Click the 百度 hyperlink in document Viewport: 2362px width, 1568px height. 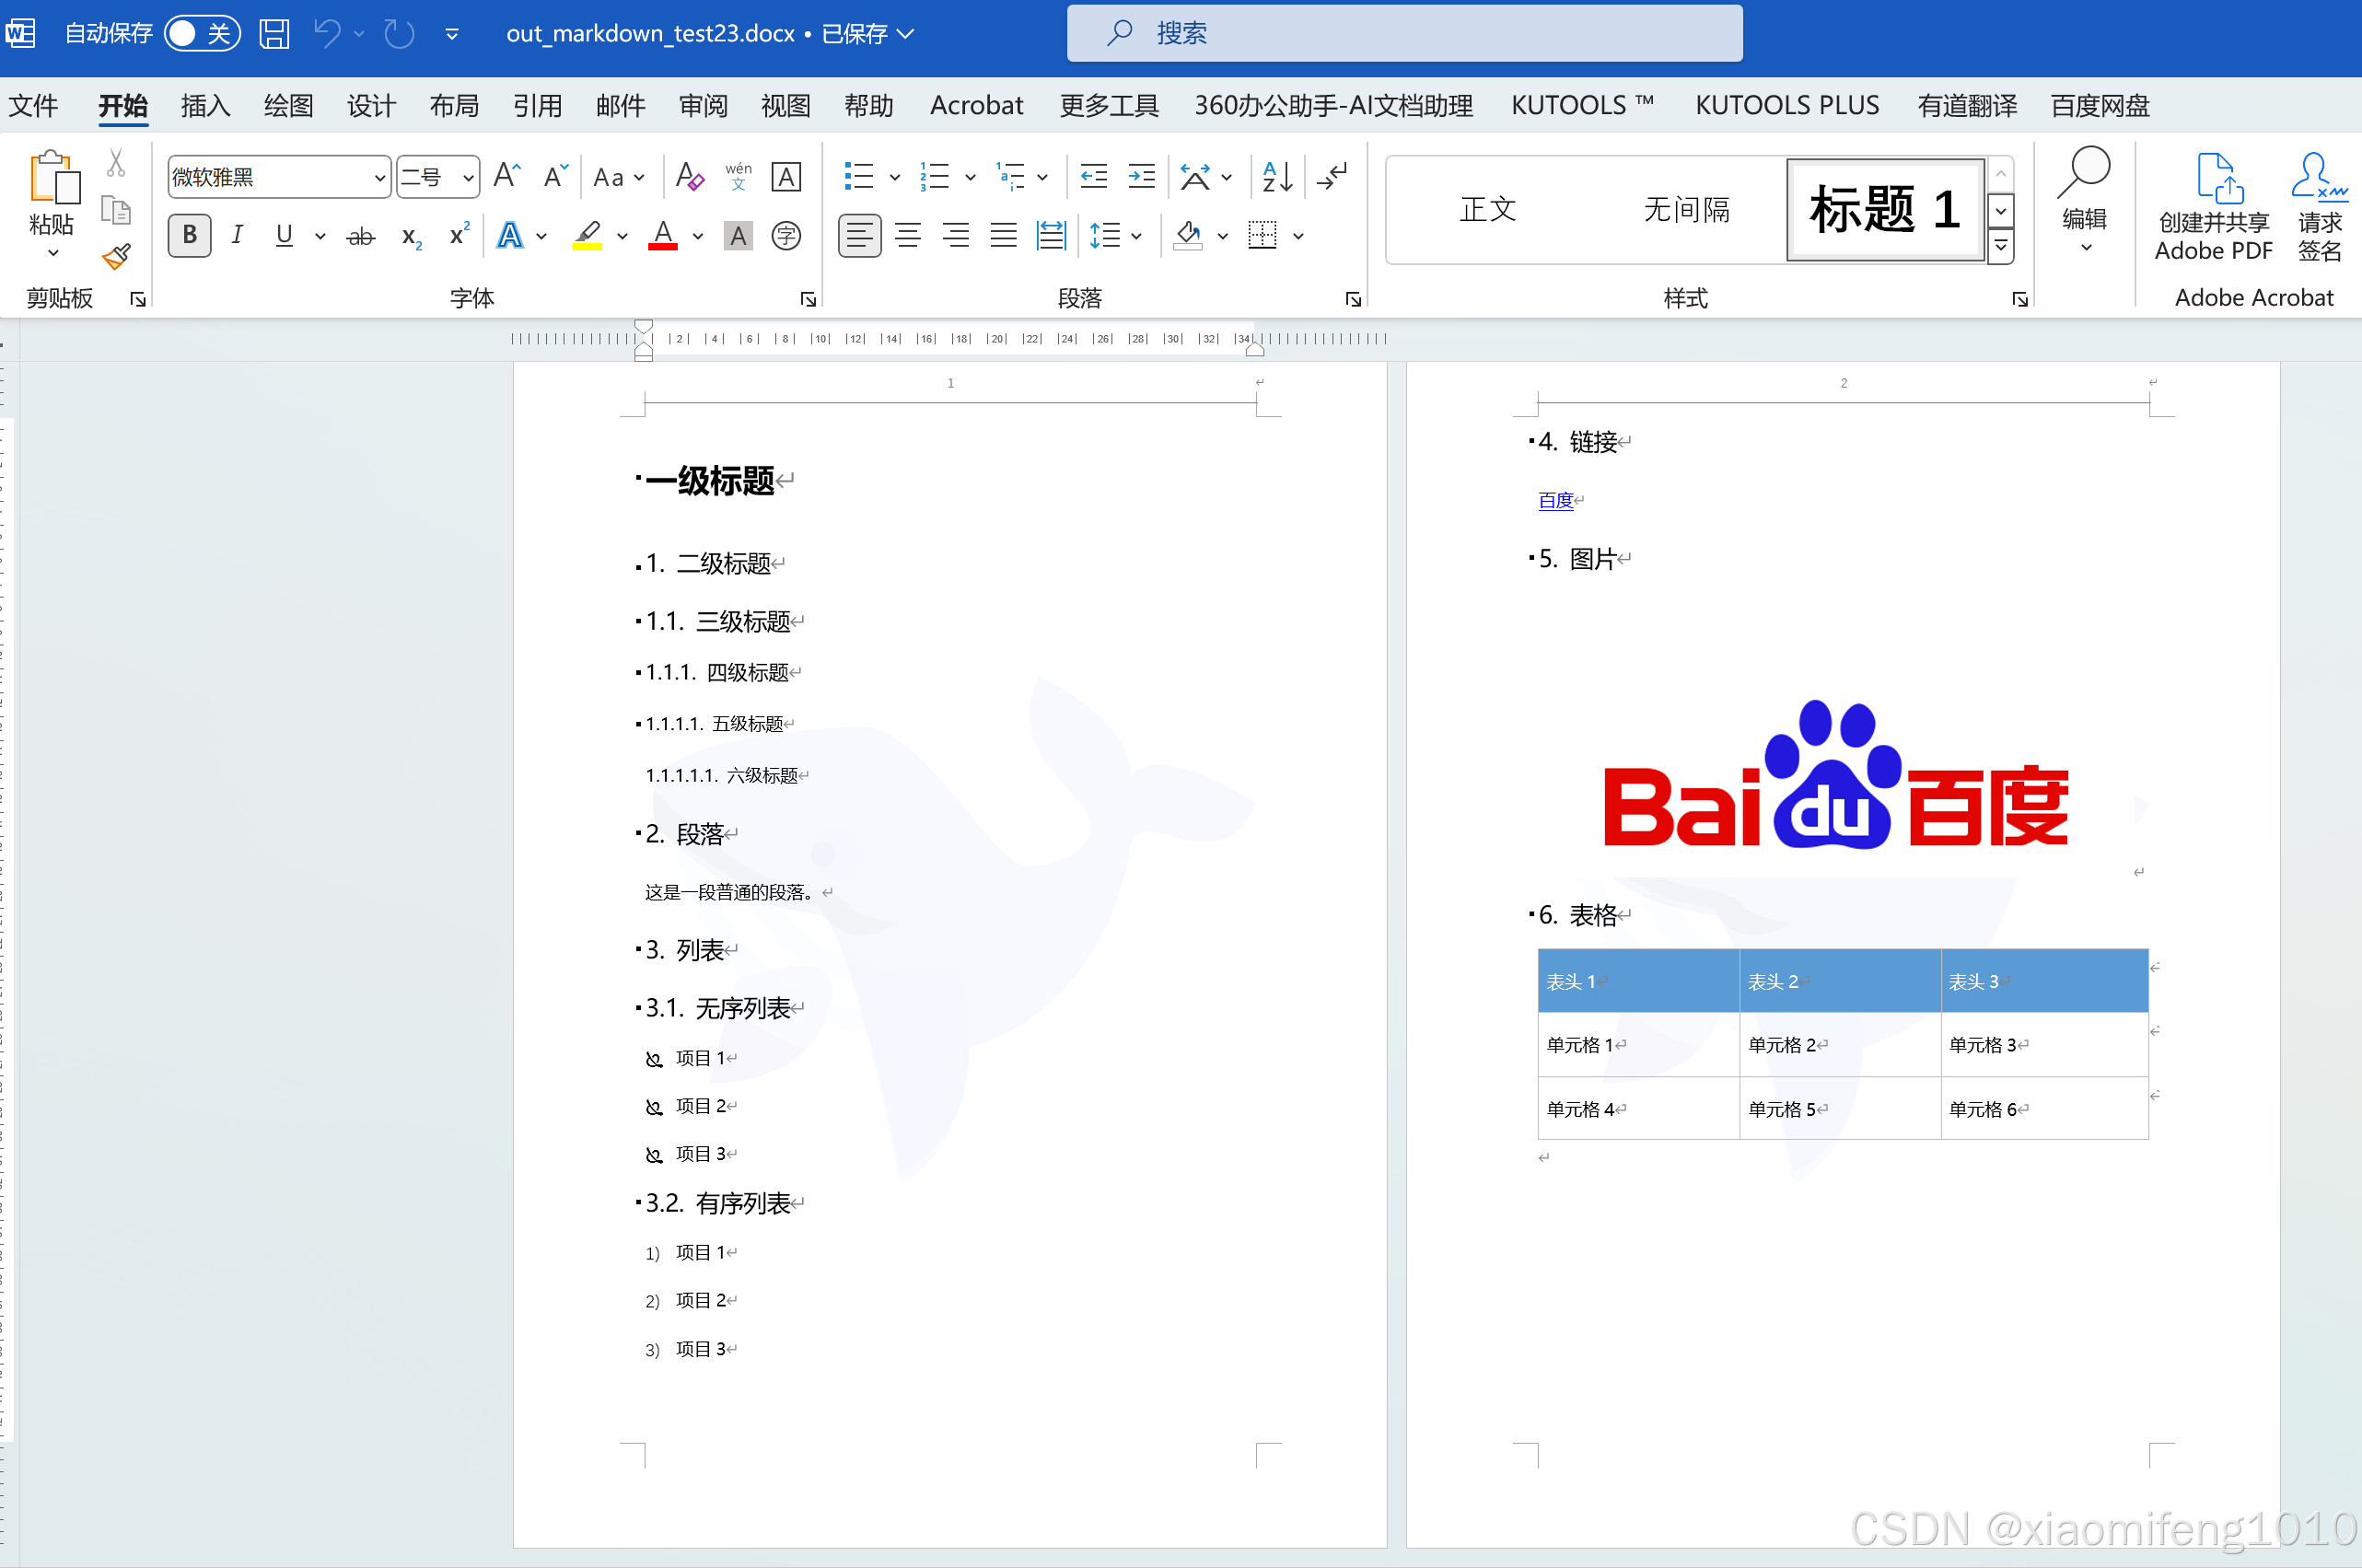(x=1555, y=500)
